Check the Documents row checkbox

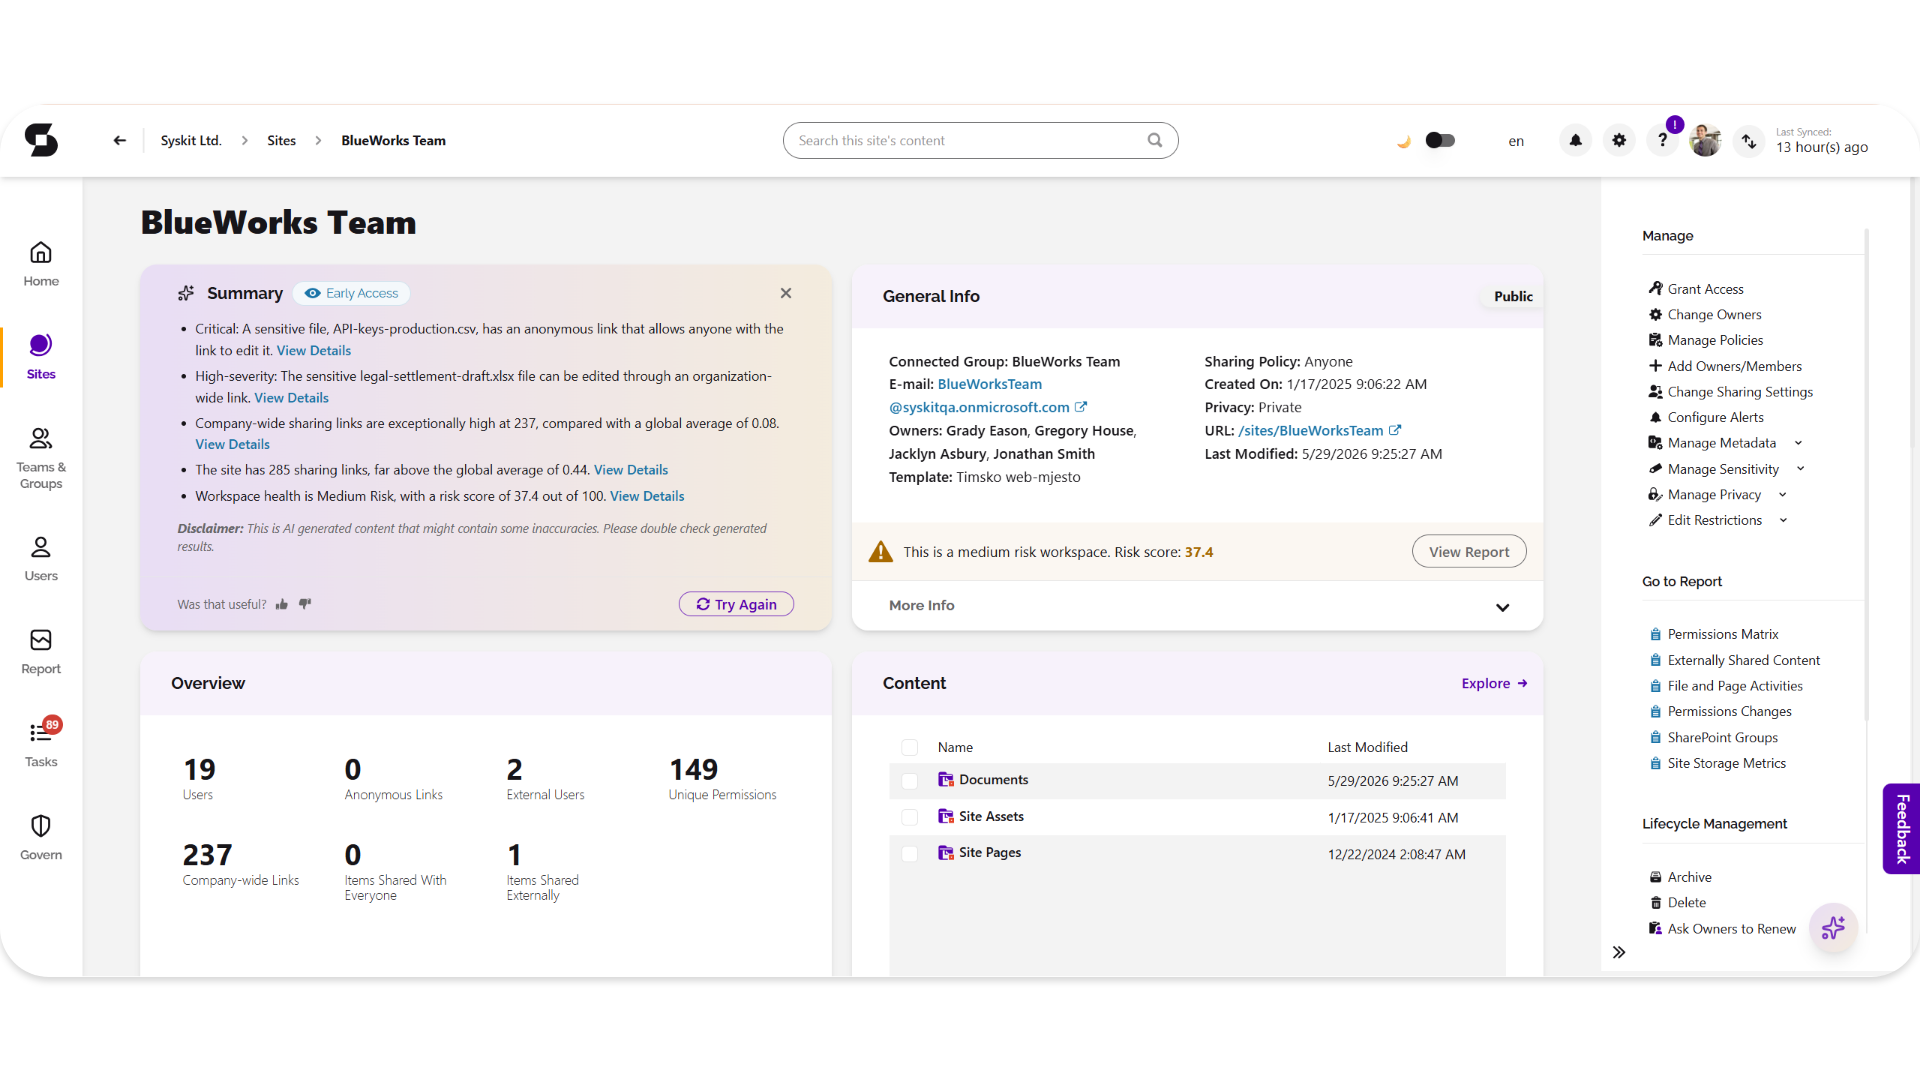coord(909,781)
